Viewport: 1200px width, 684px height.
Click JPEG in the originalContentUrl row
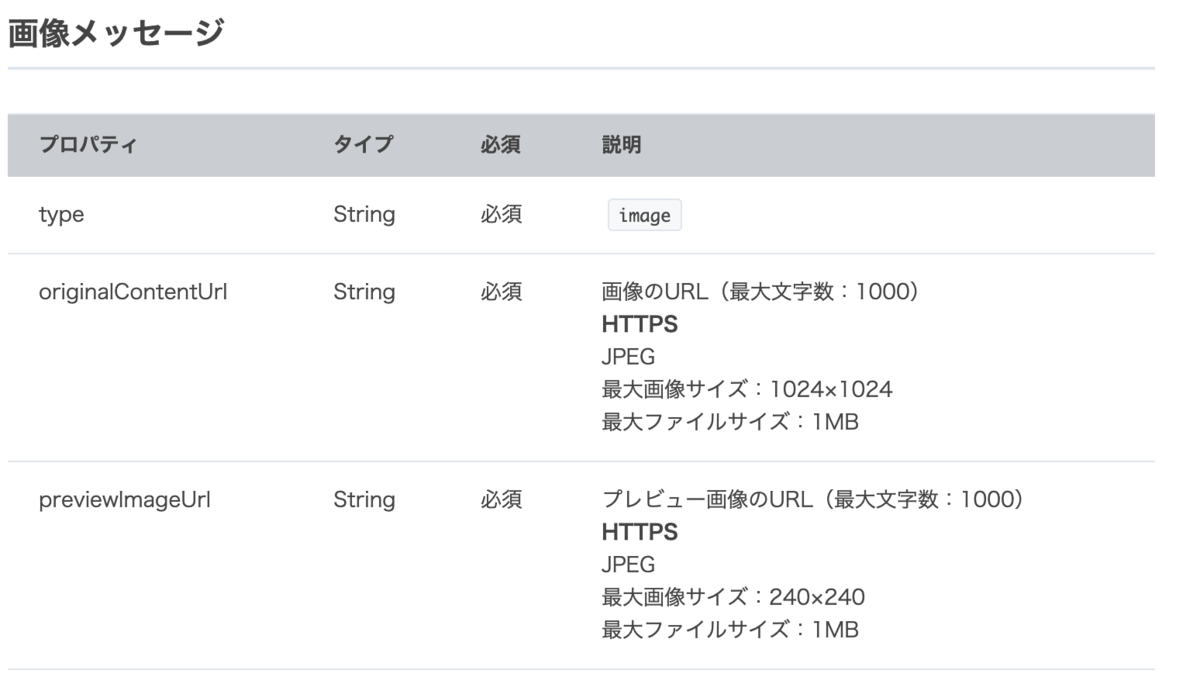click(x=628, y=357)
